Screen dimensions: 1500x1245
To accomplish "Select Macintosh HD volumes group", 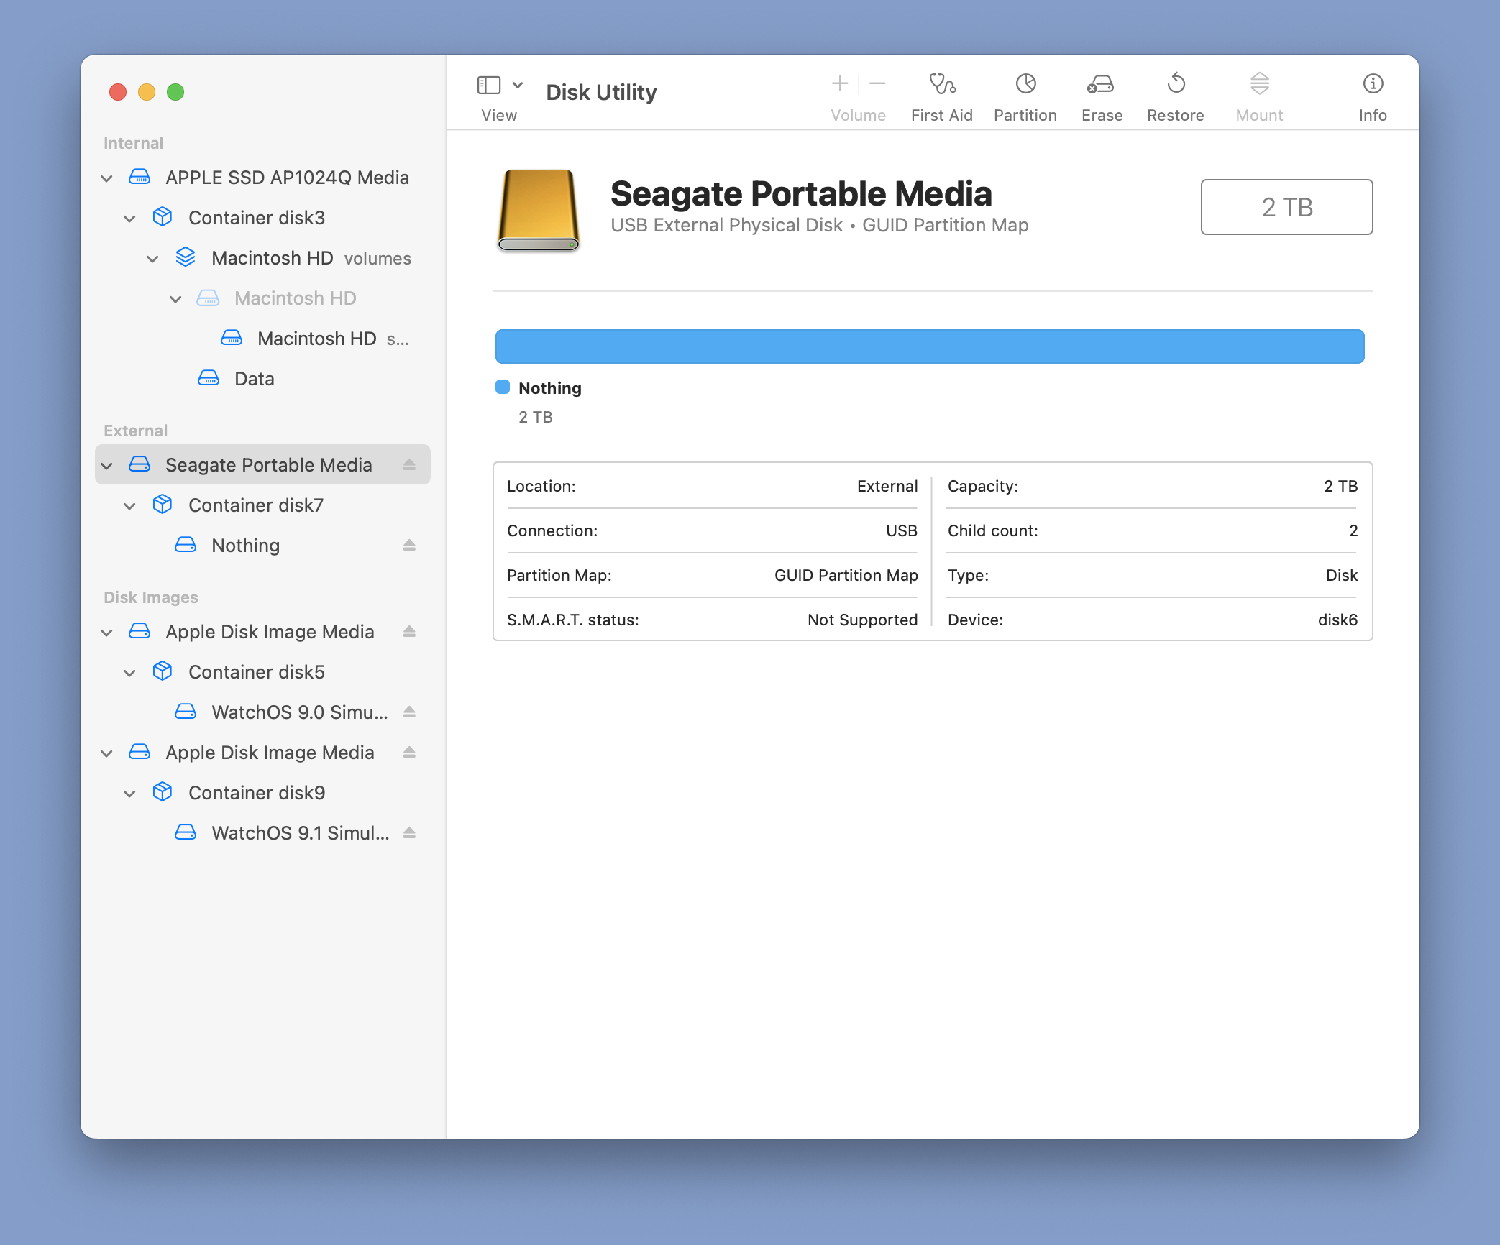I will pos(263,259).
